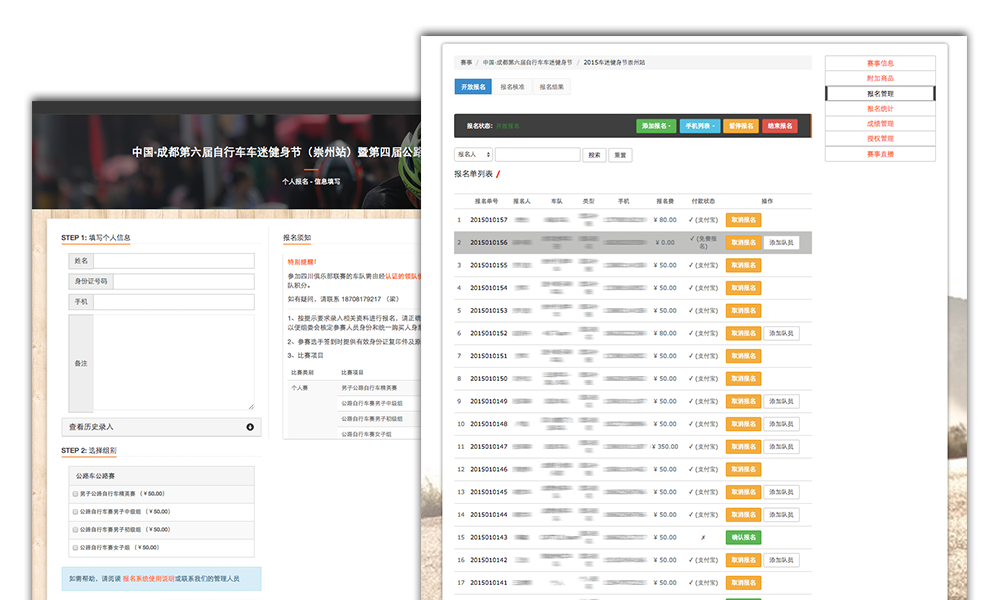This screenshot has height=600, width=1000.
Task: Open the 报名系统使用说明 help link
Action: [x=149, y=579]
